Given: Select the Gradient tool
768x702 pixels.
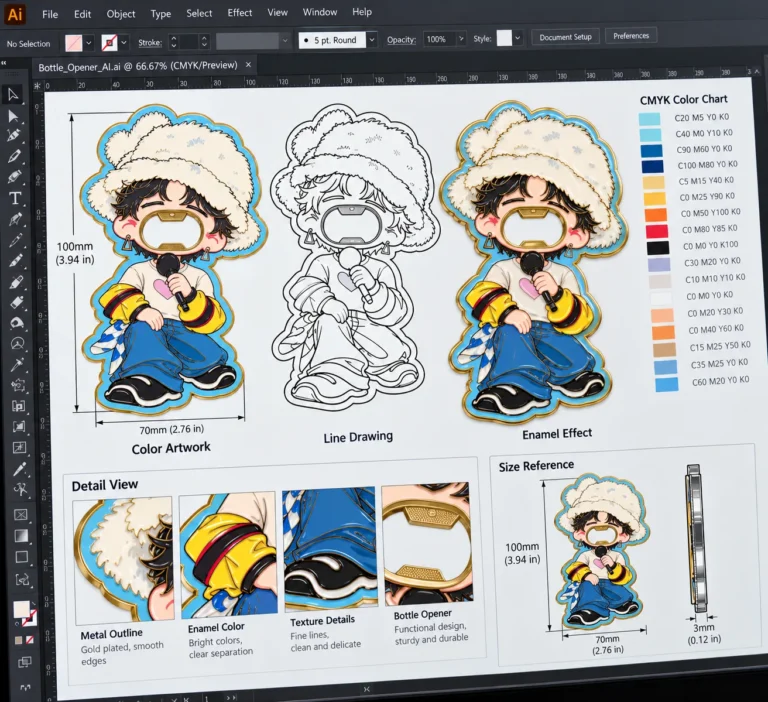Looking at the screenshot, I should [21, 535].
